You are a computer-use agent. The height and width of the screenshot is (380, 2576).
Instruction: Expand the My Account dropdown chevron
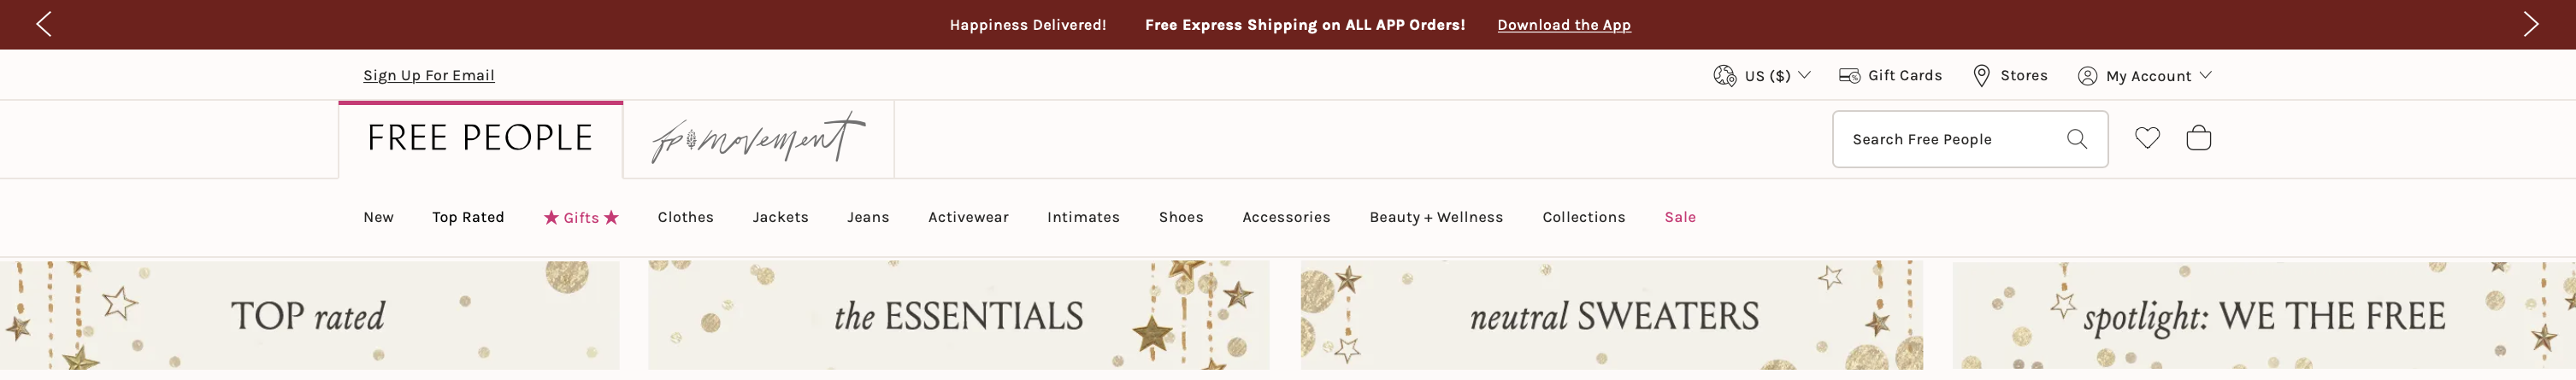click(x=2205, y=75)
